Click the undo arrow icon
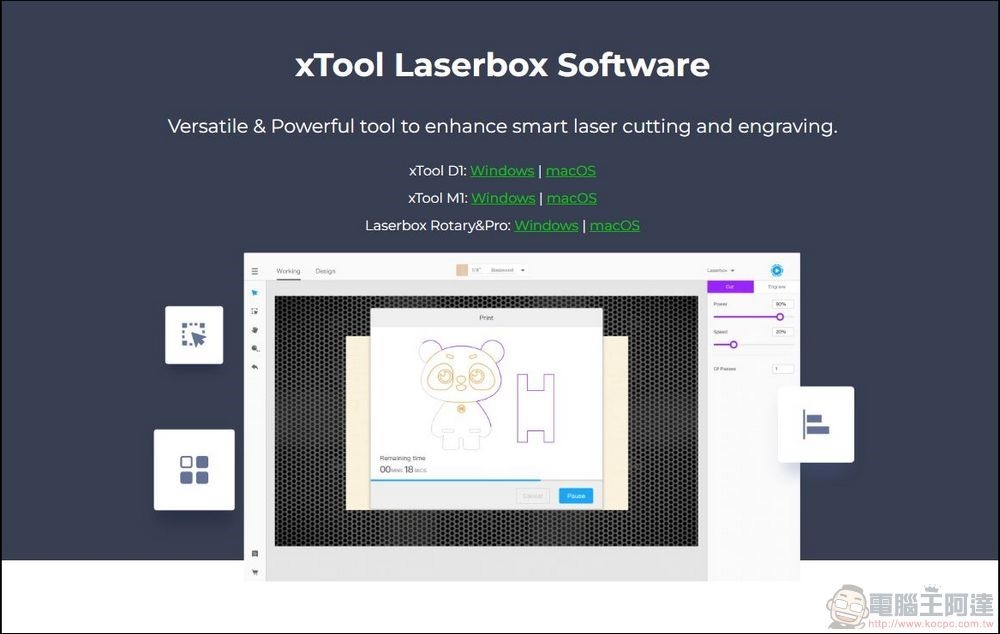The height and width of the screenshot is (634, 1000). click(255, 367)
